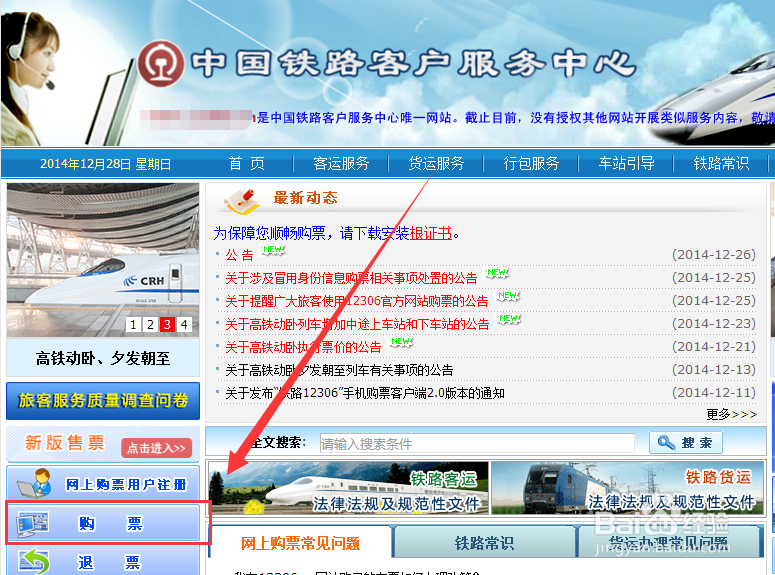Click the date (2014-12-13) in news list
775x575 pixels.
714,369
